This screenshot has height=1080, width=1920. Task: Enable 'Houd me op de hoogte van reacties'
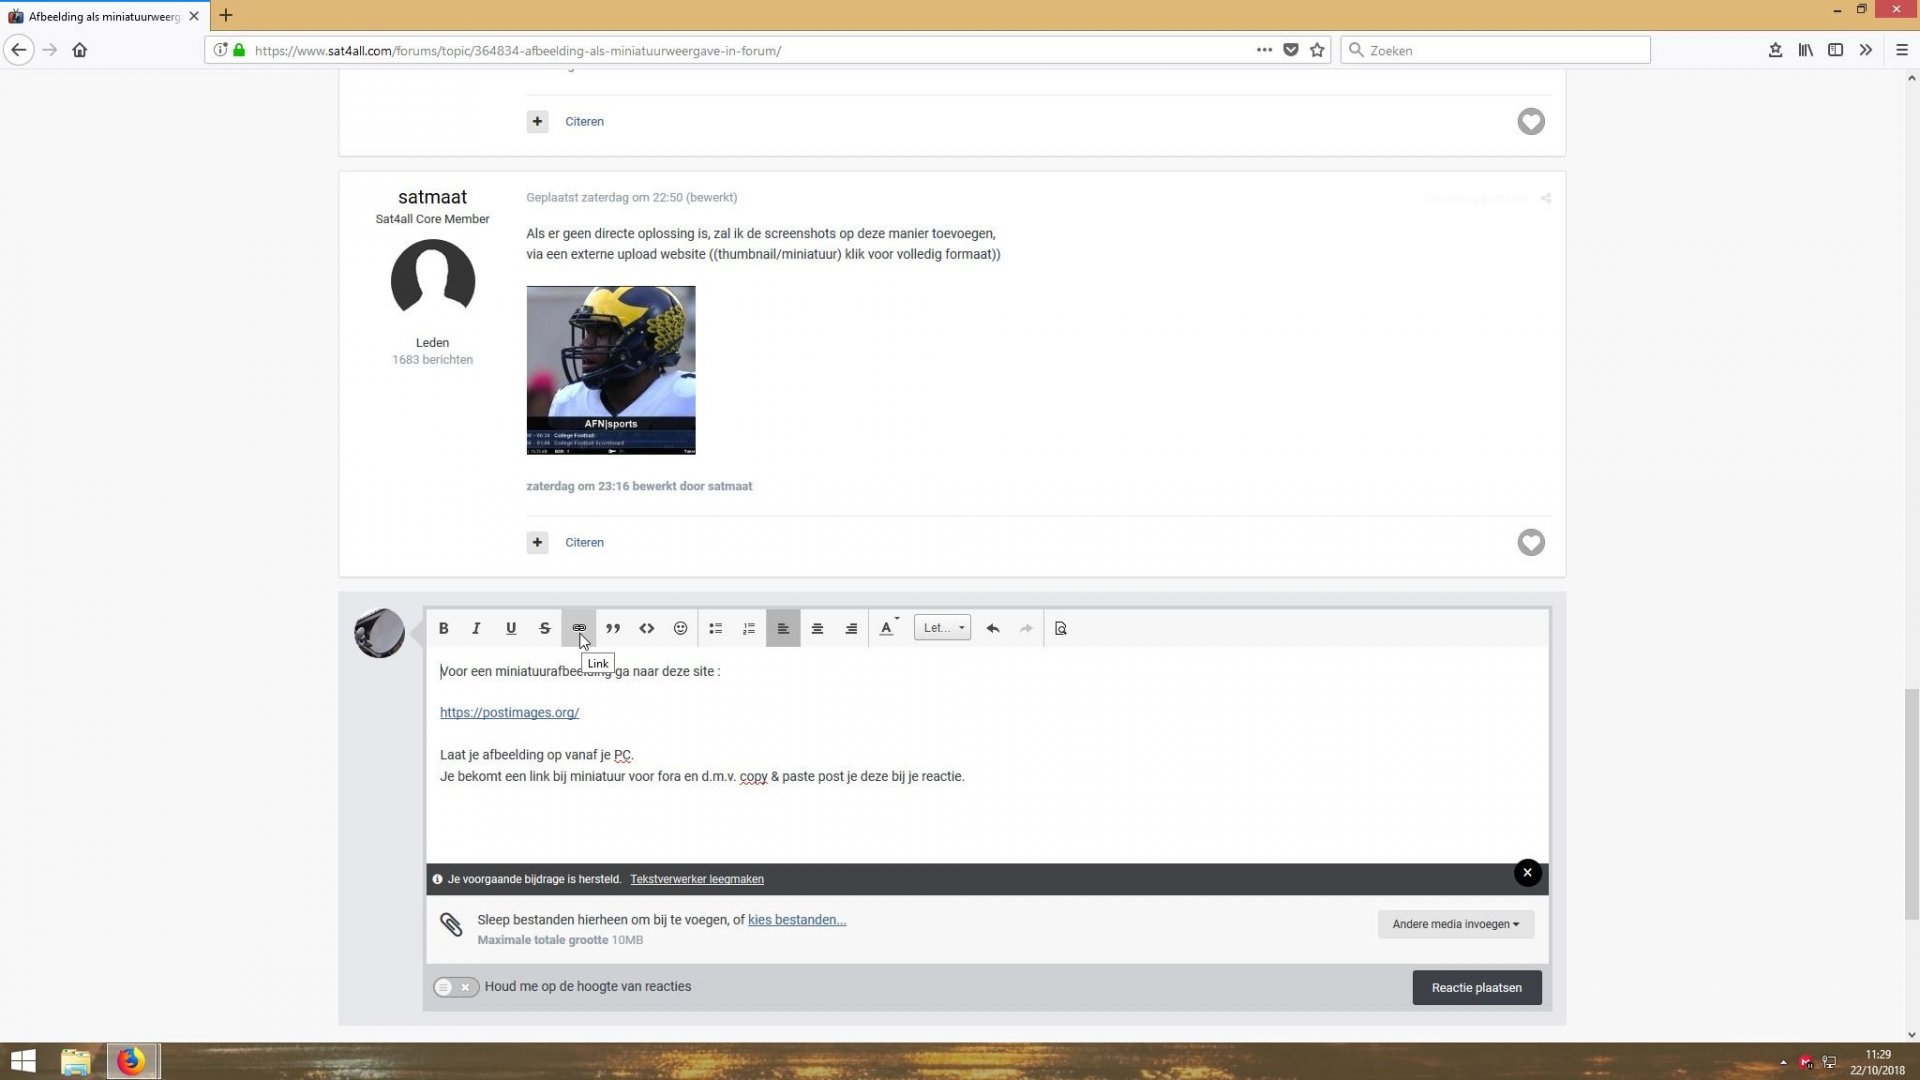(455, 987)
